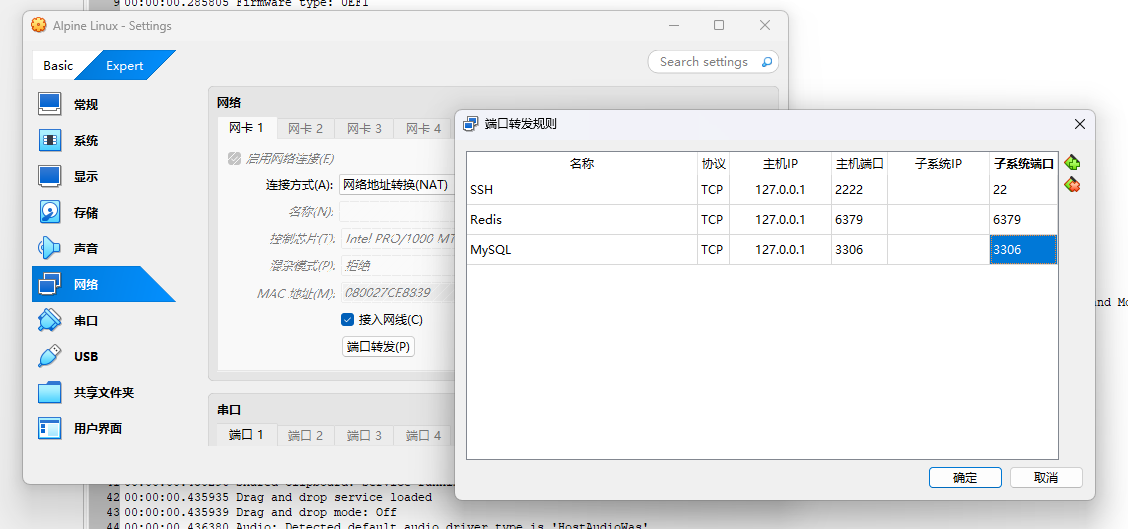The width and height of the screenshot is (1128, 529).
Task: Select the TCP protocol cell for Redis
Action: click(x=712, y=220)
